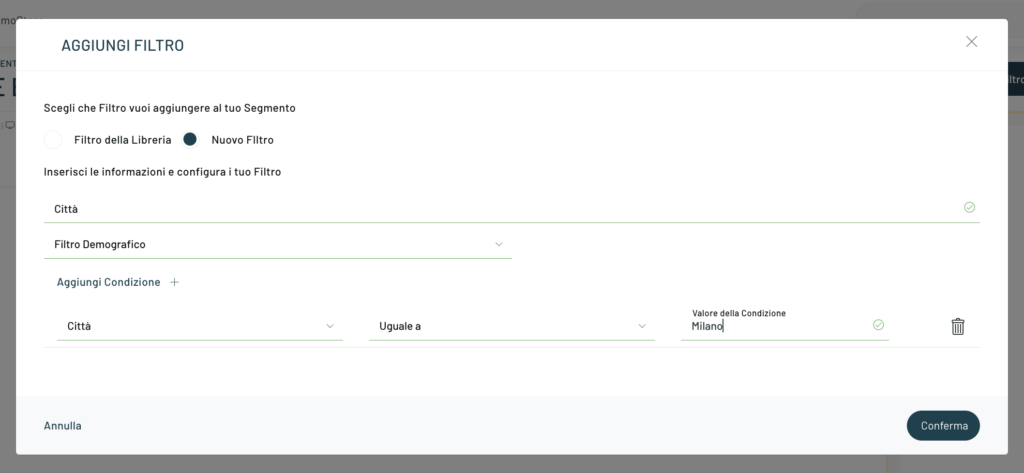Open the Filtro Demografico type dropdown

pyautogui.click(x=277, y=244)
